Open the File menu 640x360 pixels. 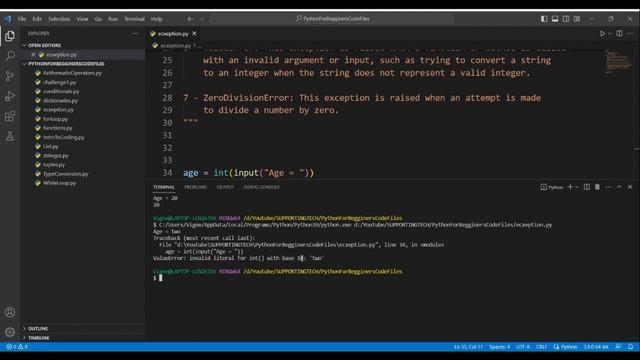[22, 19]
